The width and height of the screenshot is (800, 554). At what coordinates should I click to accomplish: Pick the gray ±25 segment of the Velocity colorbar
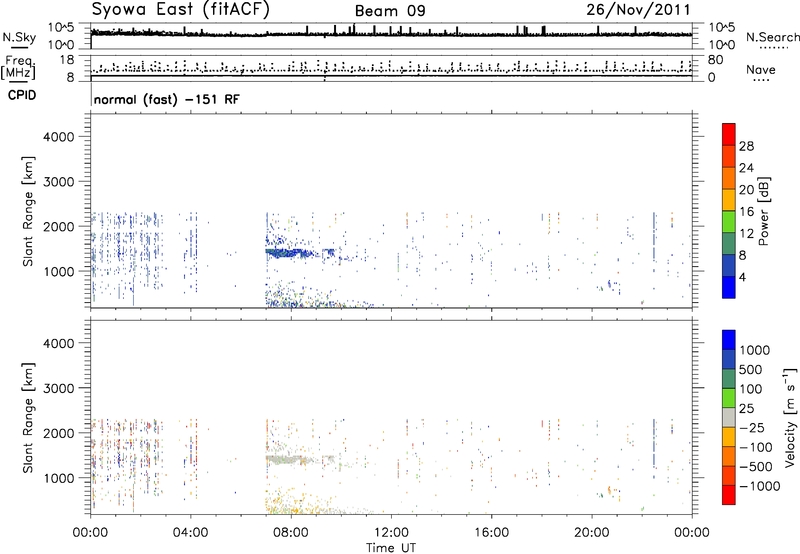729,417
